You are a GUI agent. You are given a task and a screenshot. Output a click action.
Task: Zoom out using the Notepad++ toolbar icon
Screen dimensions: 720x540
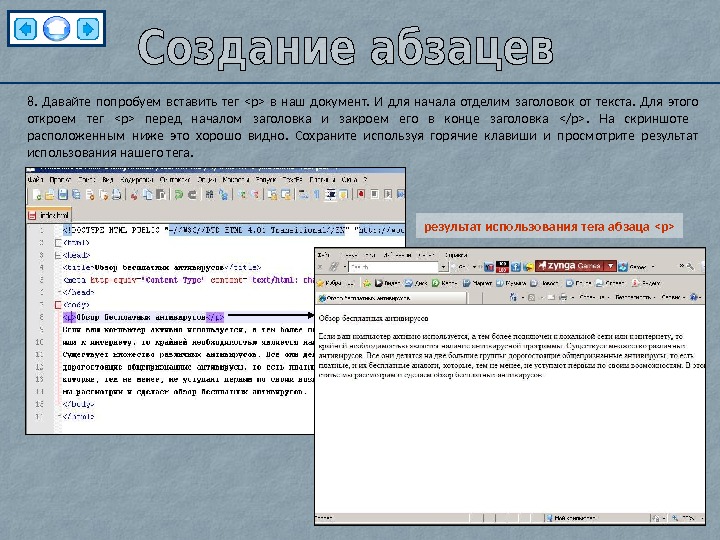coord(254,195)
